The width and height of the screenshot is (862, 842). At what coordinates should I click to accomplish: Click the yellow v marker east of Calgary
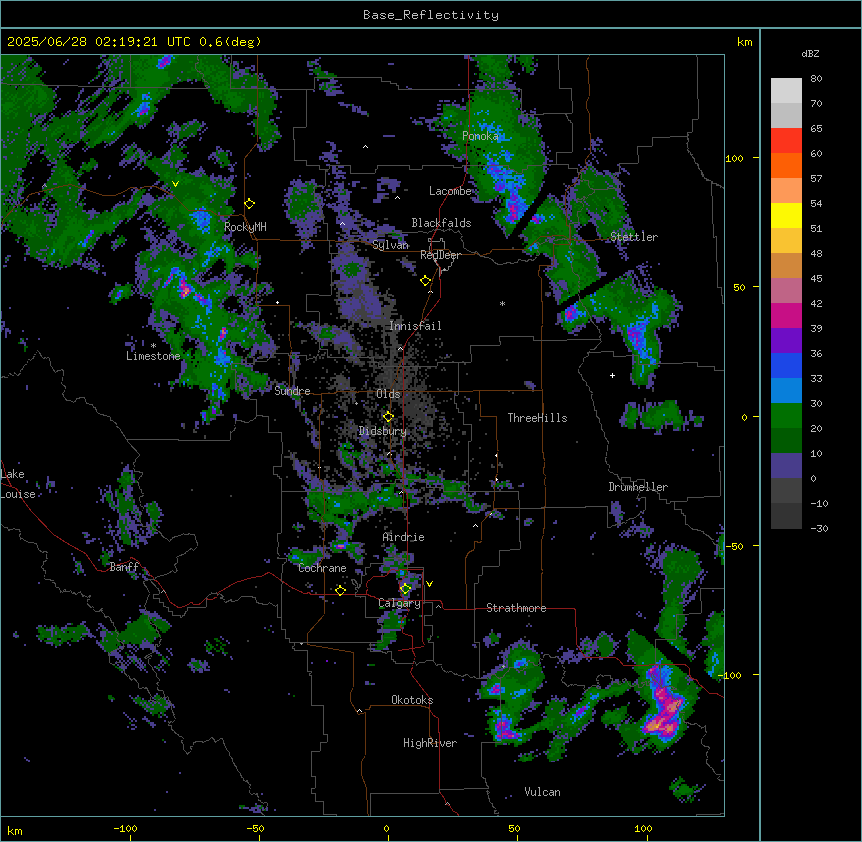tap(429, 584)
